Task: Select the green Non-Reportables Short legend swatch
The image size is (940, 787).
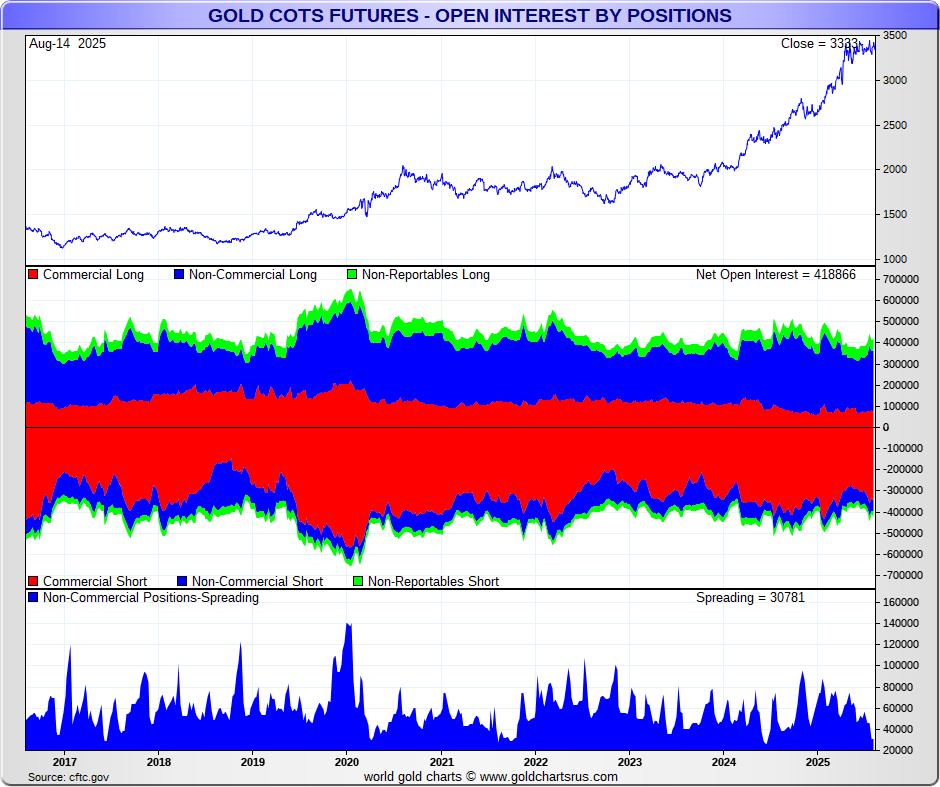Action: [358, 581]
